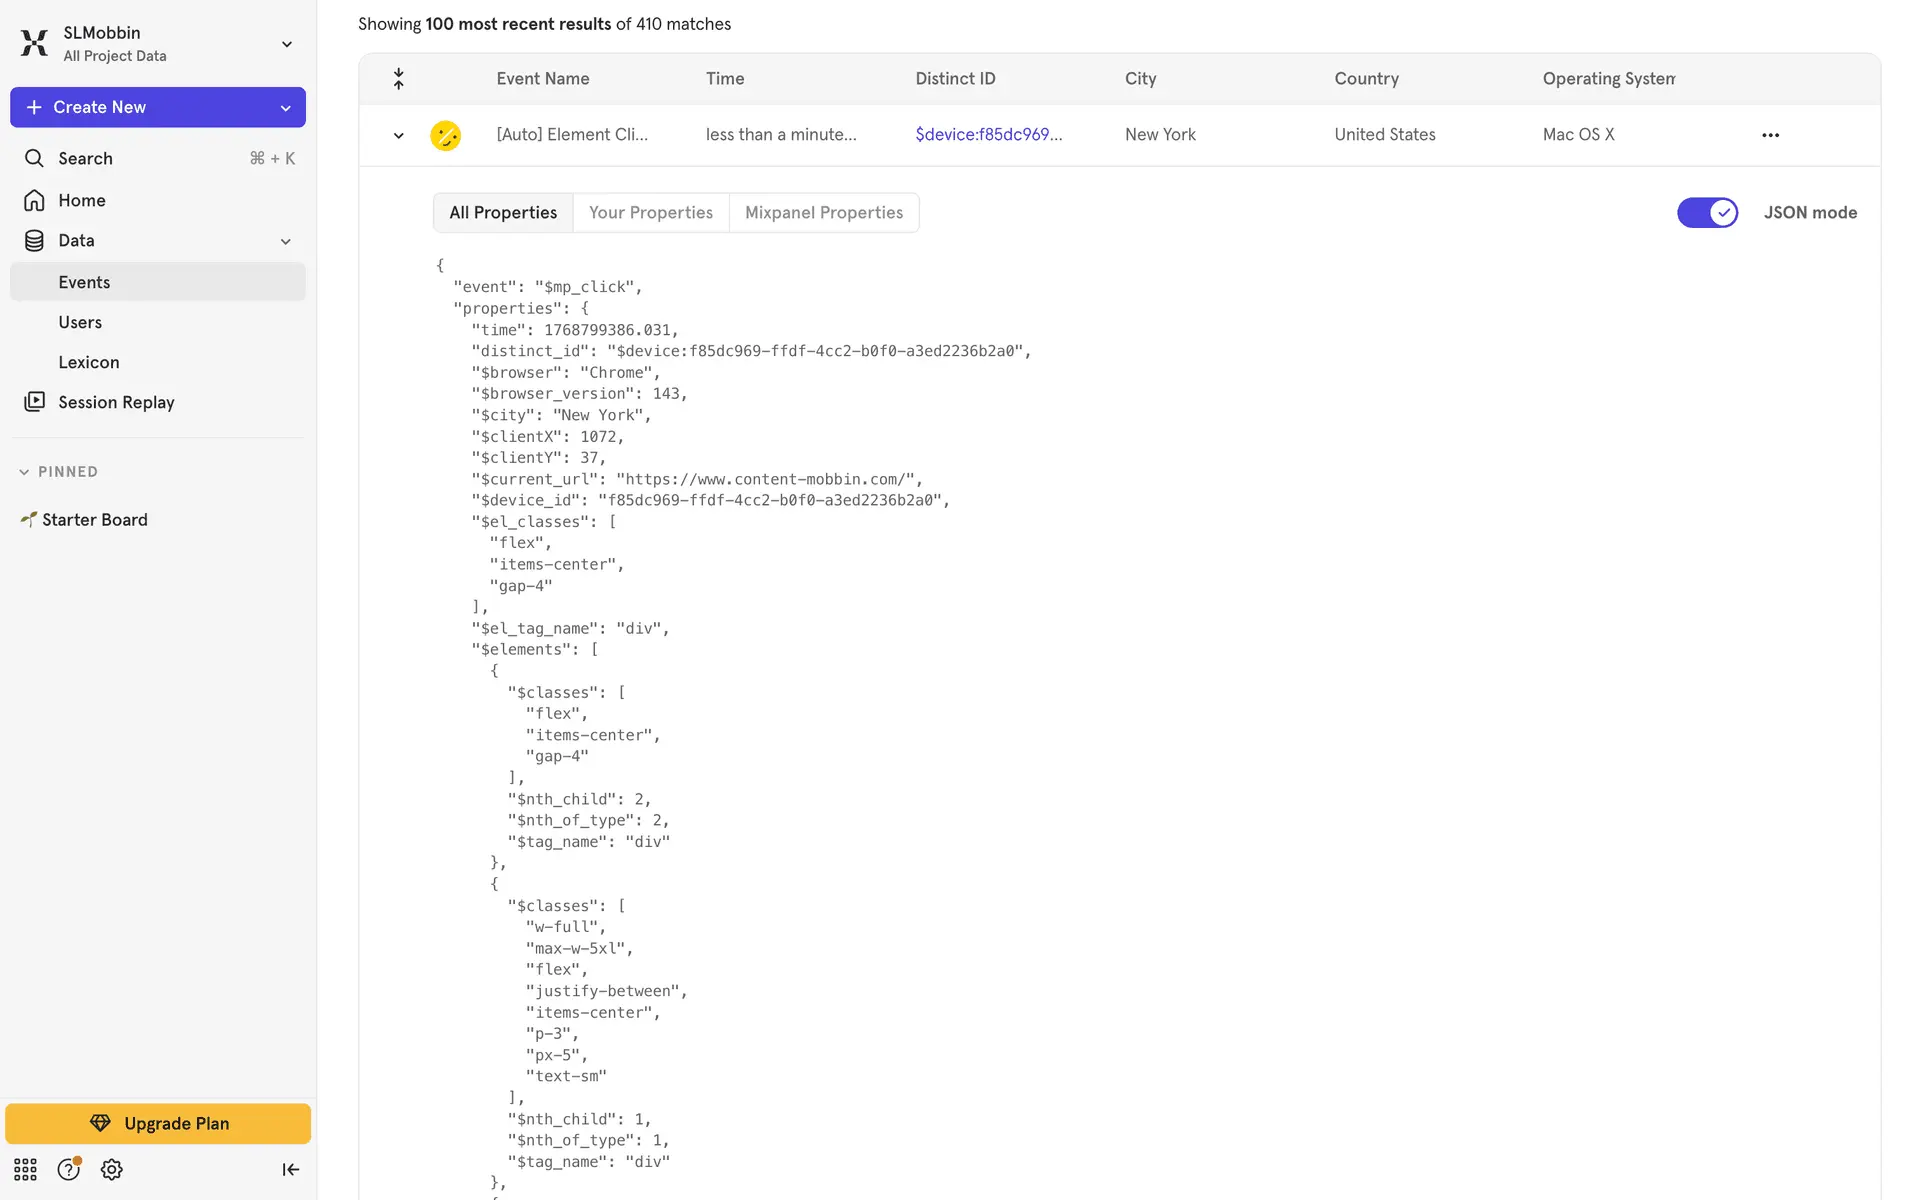Click the Mixpanel logo icon

pyautogui.click(x=34, y=43)
